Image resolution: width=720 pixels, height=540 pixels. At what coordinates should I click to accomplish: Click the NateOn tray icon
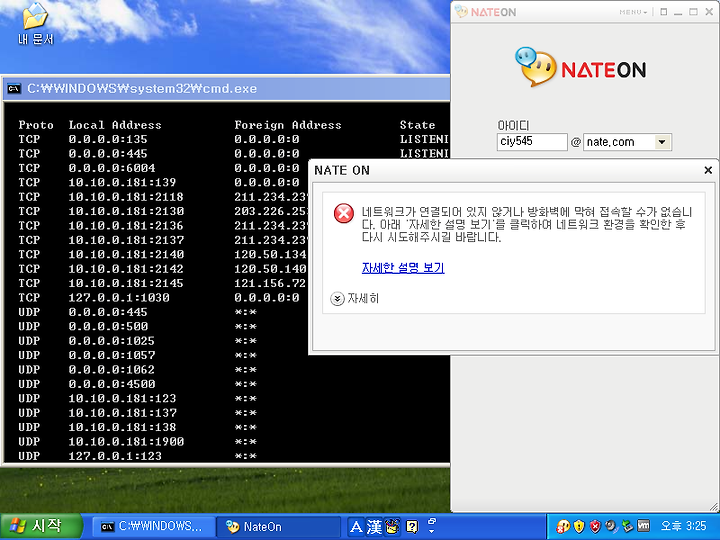[563, 526]
